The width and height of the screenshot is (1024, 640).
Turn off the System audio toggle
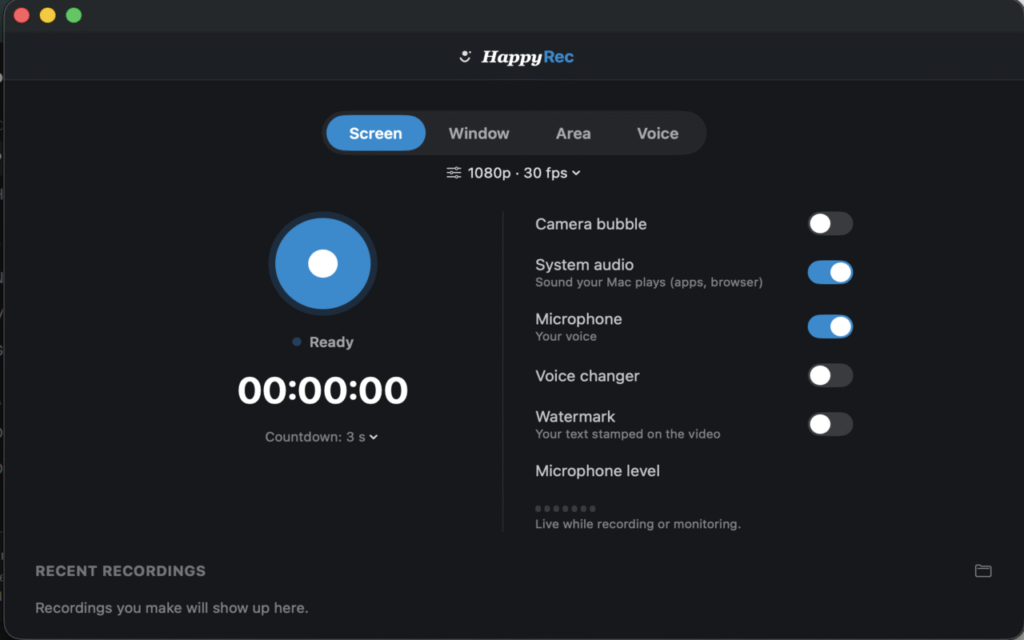[x=830, y=272]
